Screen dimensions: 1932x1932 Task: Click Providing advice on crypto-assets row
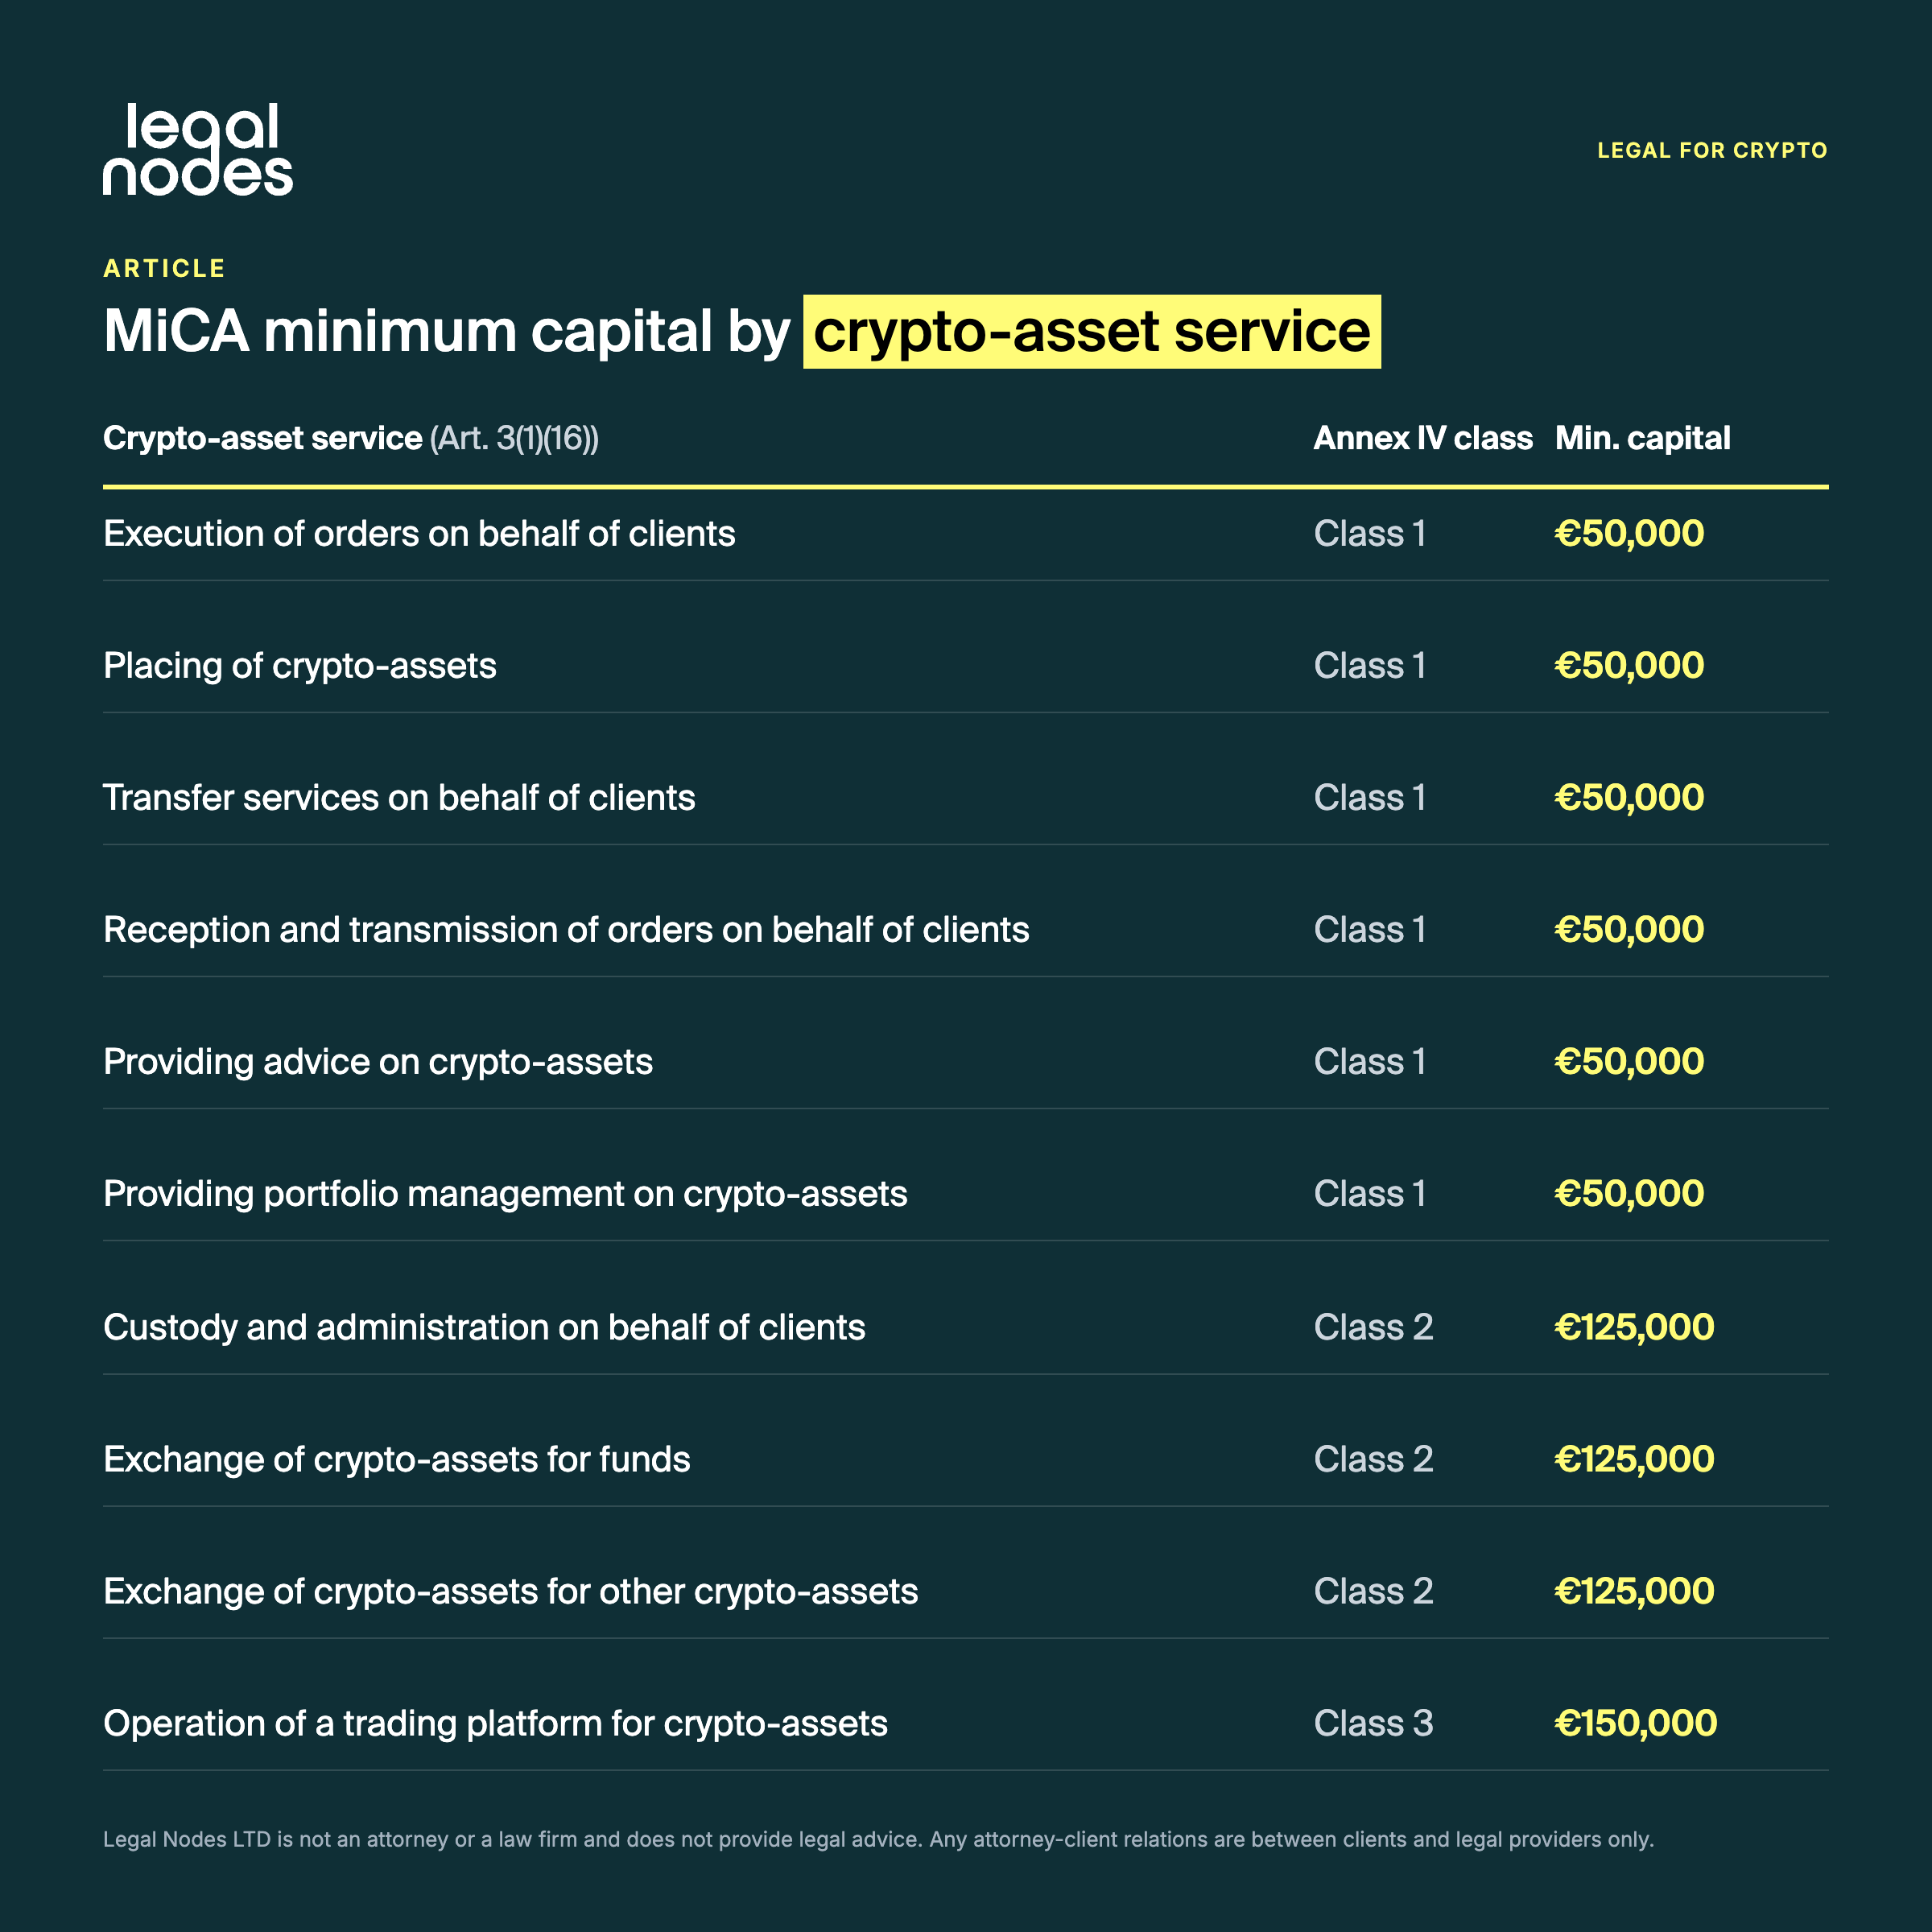(965, 1062)
